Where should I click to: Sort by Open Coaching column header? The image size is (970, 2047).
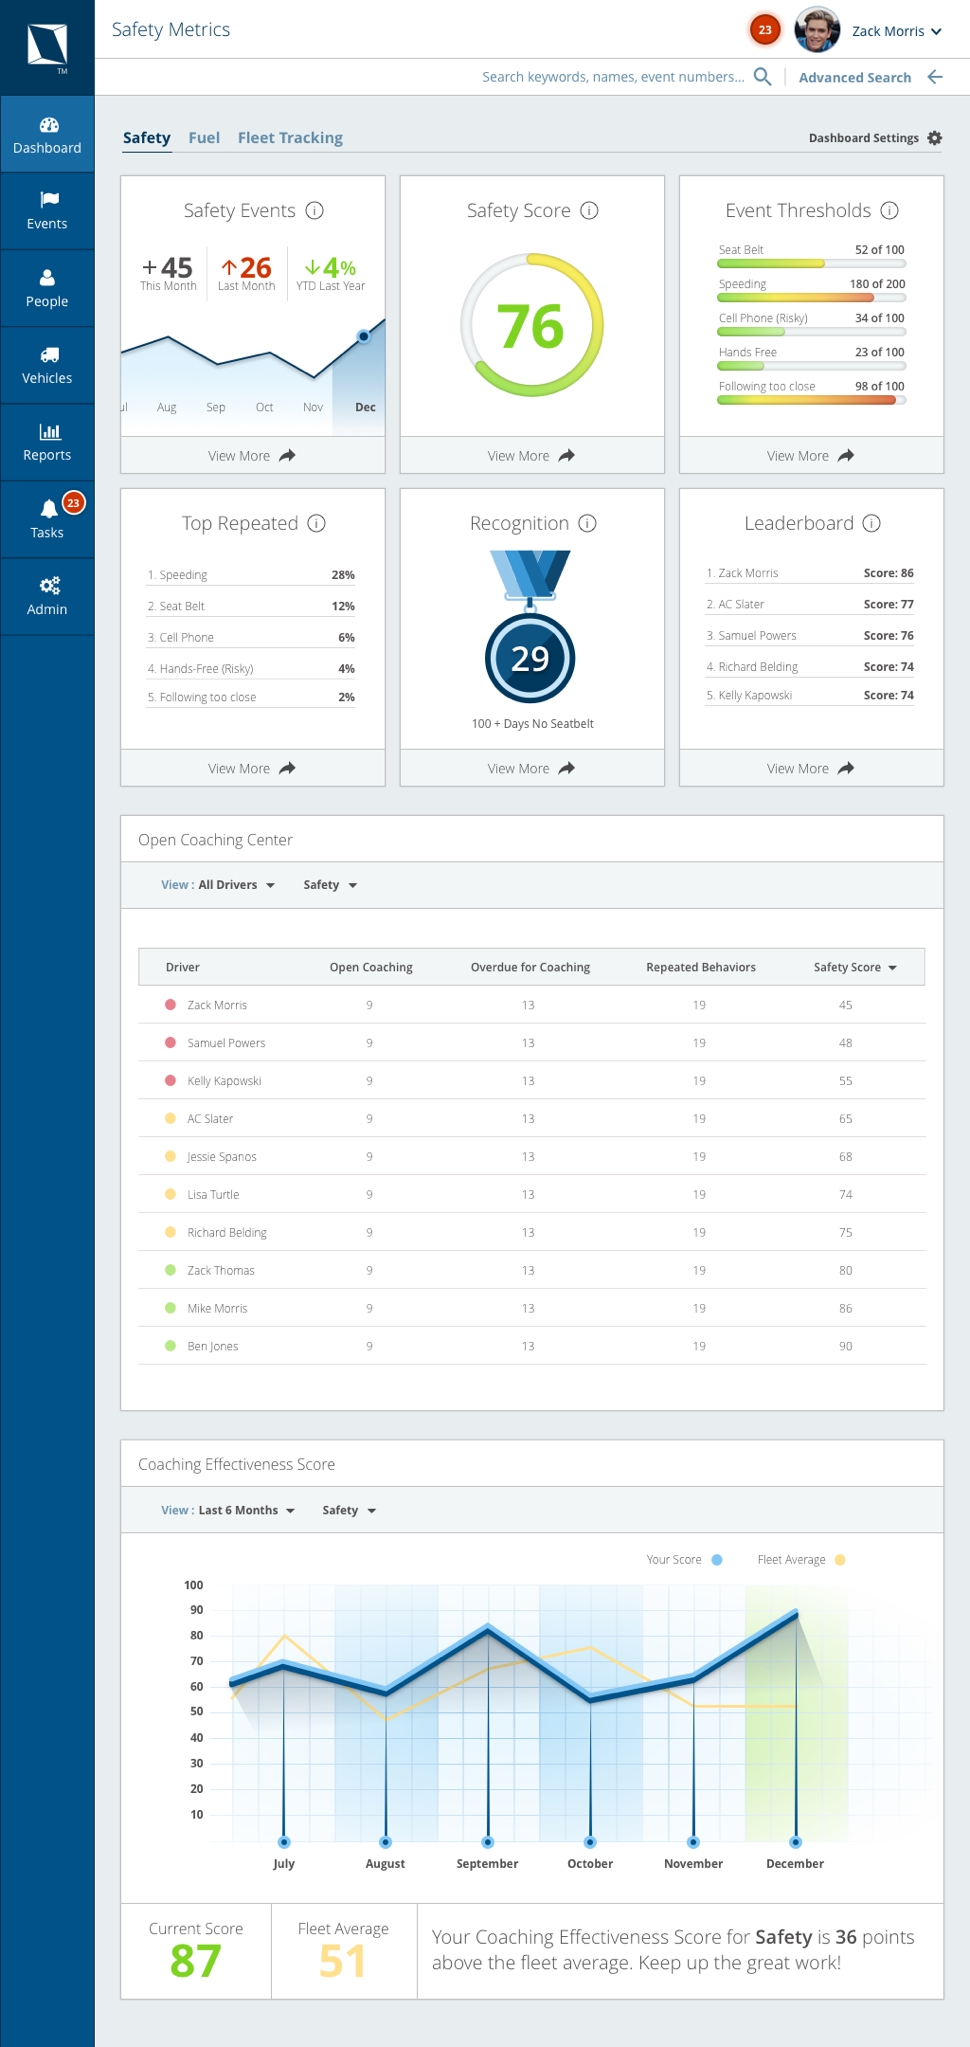pyautogui.click(x=371, y=968)
